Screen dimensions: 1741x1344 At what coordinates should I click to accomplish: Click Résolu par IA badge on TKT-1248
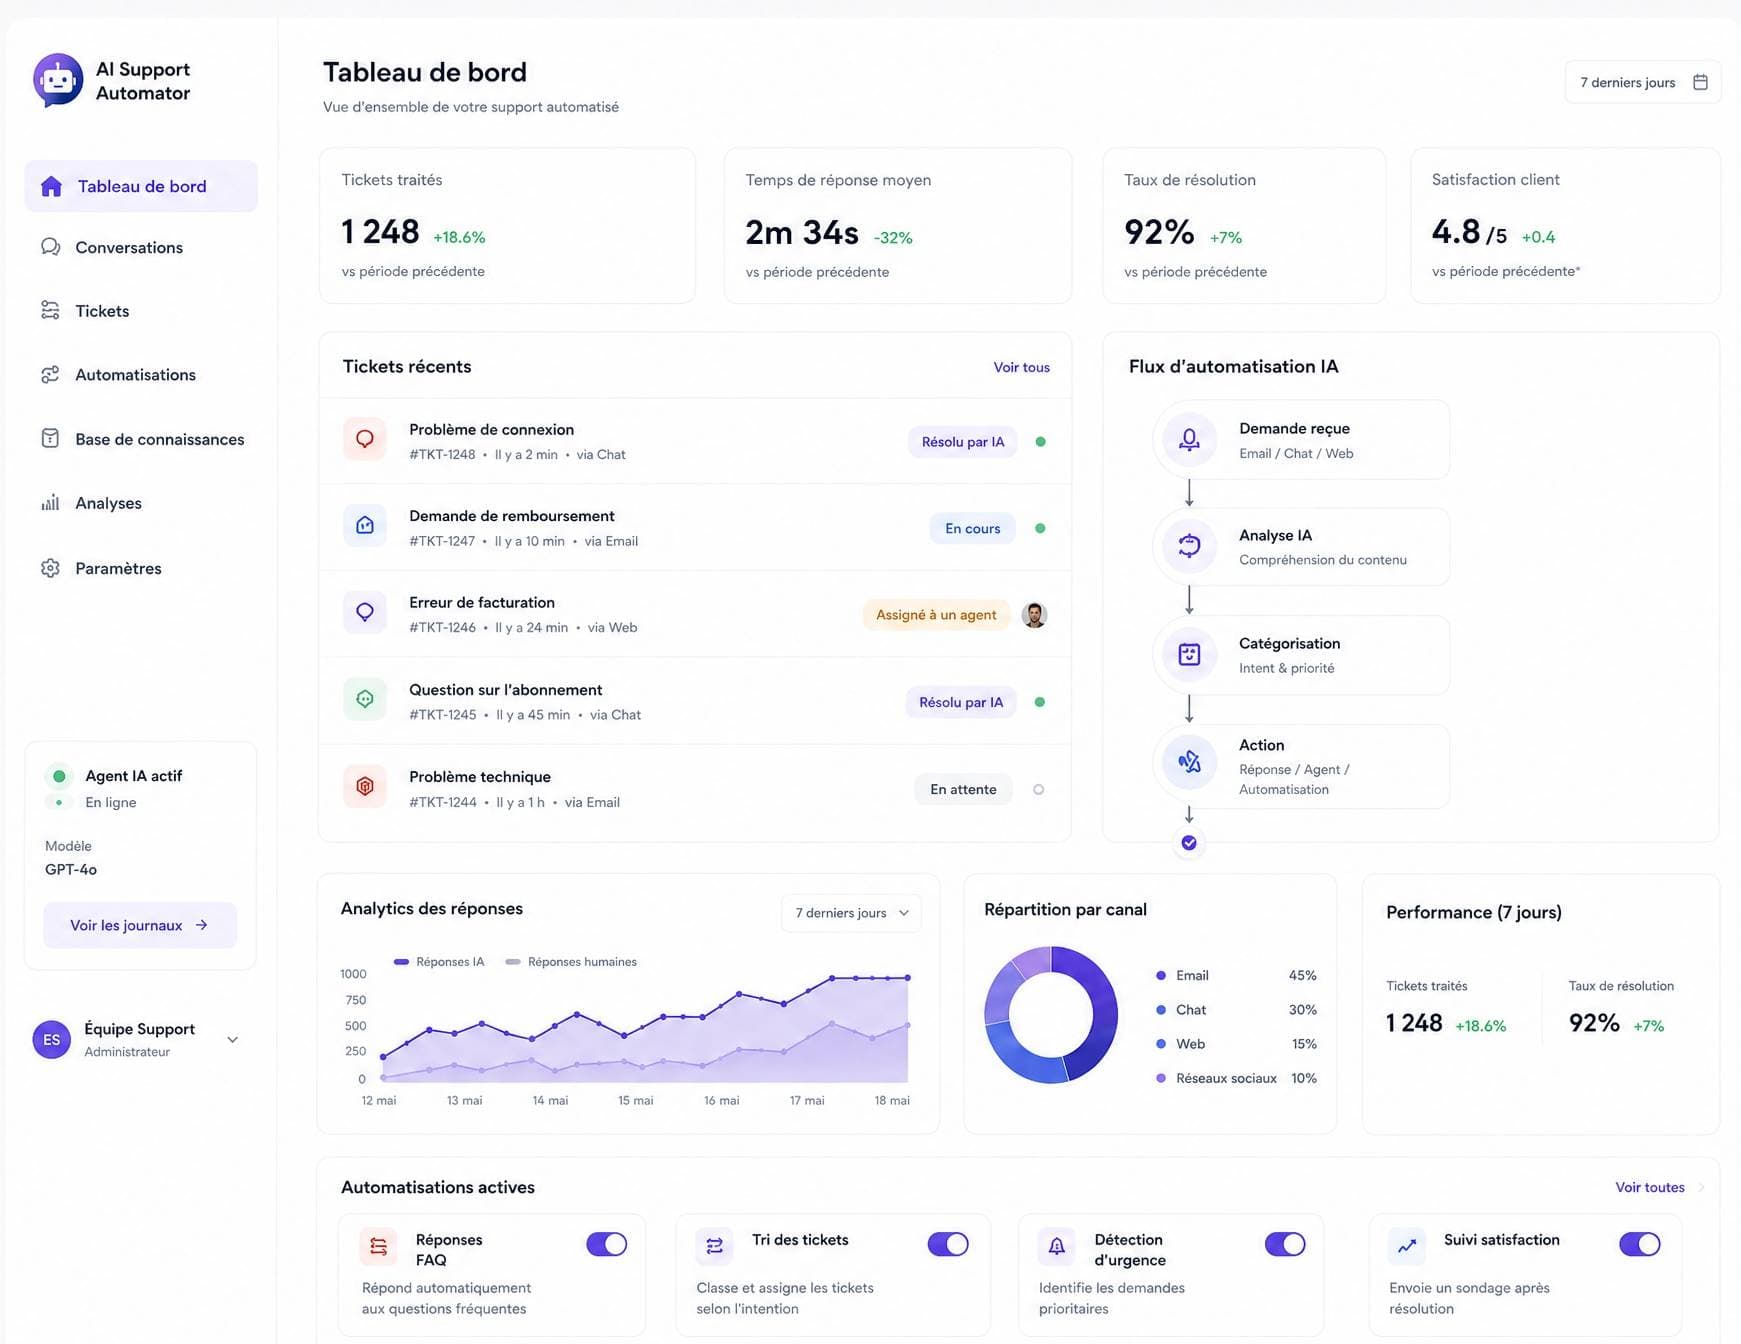[x=963, y=442]
